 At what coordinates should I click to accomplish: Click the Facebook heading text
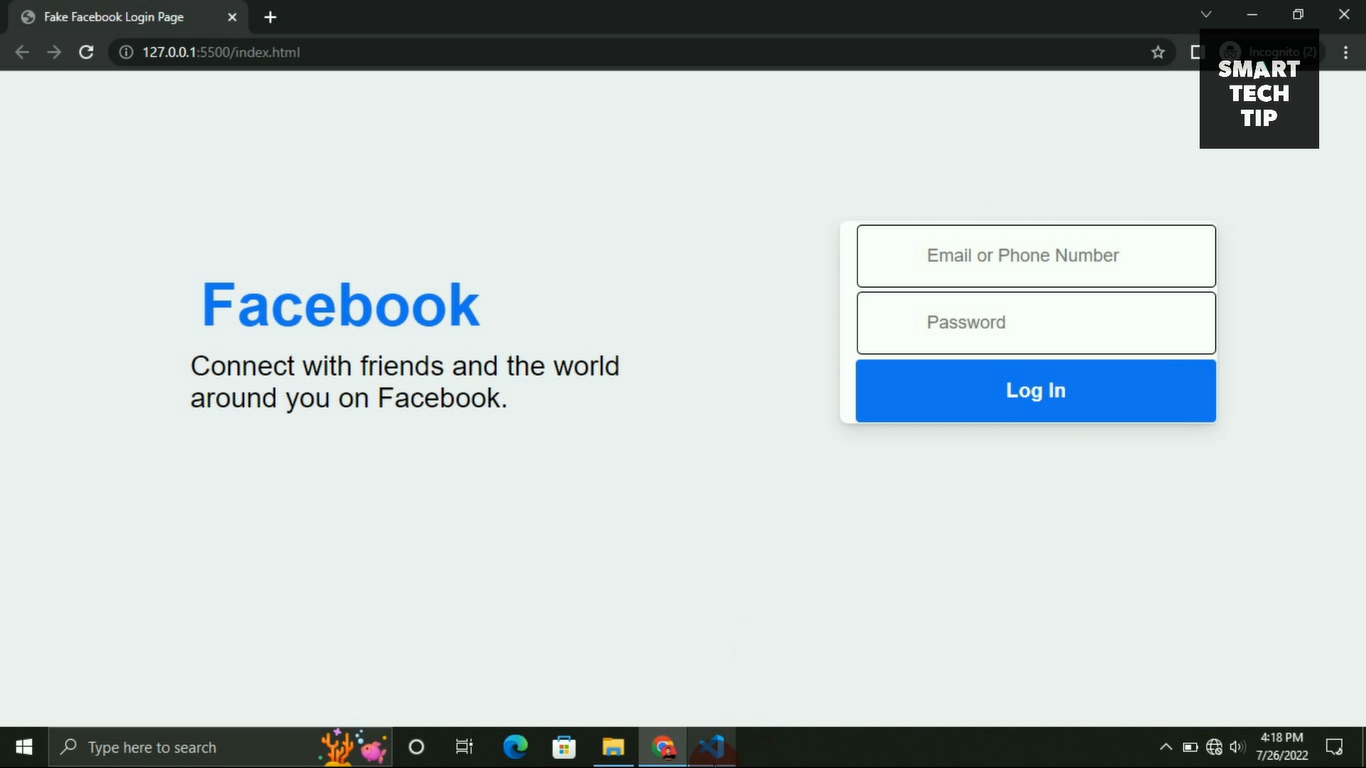coord(341,305)
